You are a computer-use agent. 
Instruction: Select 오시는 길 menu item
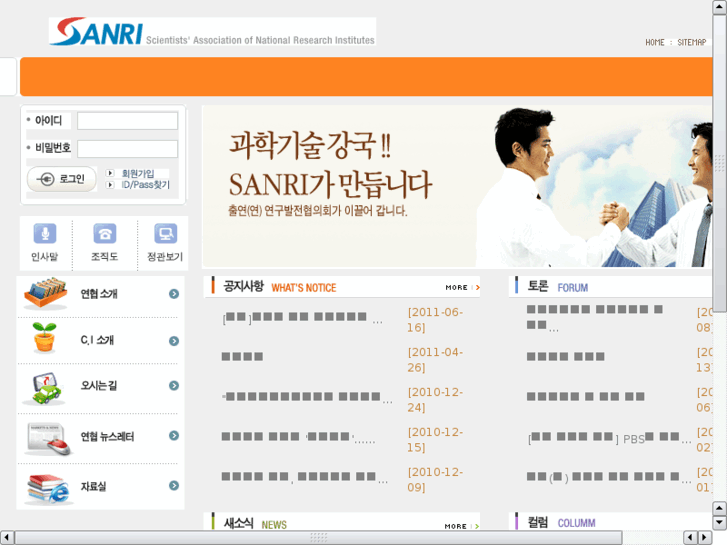point(99,385)
